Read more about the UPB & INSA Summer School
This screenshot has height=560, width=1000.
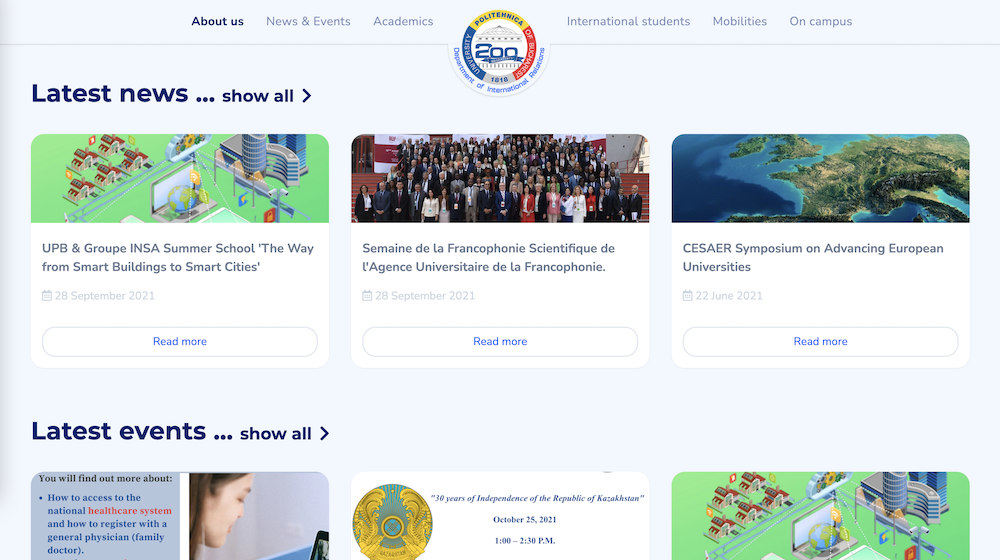tap(180, 341)
